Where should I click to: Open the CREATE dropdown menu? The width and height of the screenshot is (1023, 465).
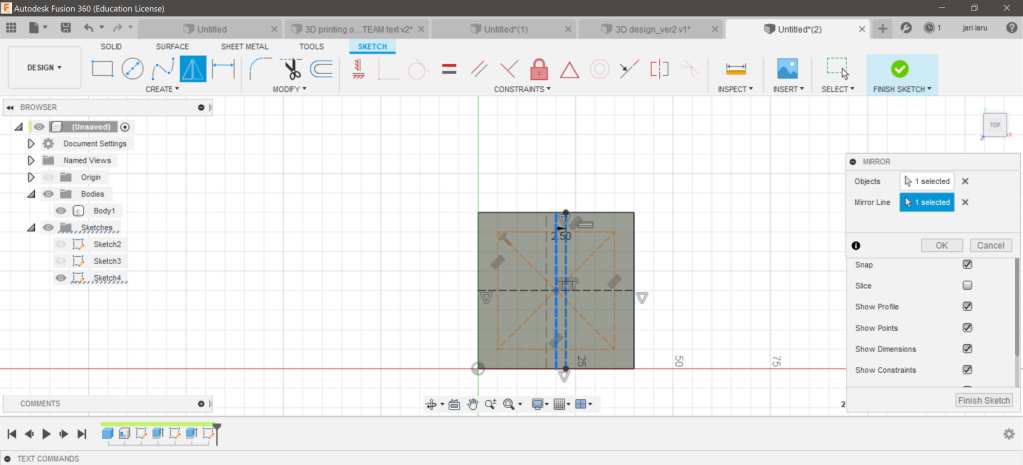162,89
